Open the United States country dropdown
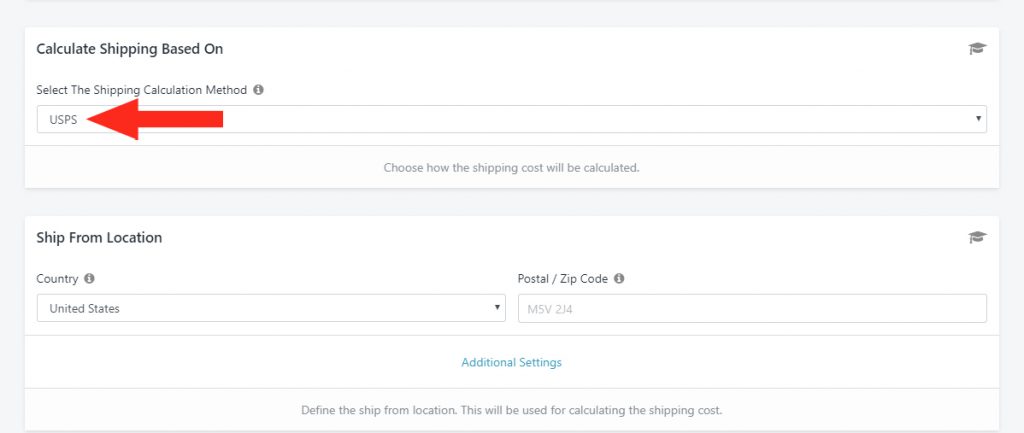Image resolution: width=1024 pixels, height=433 pixels. (271, 308)
